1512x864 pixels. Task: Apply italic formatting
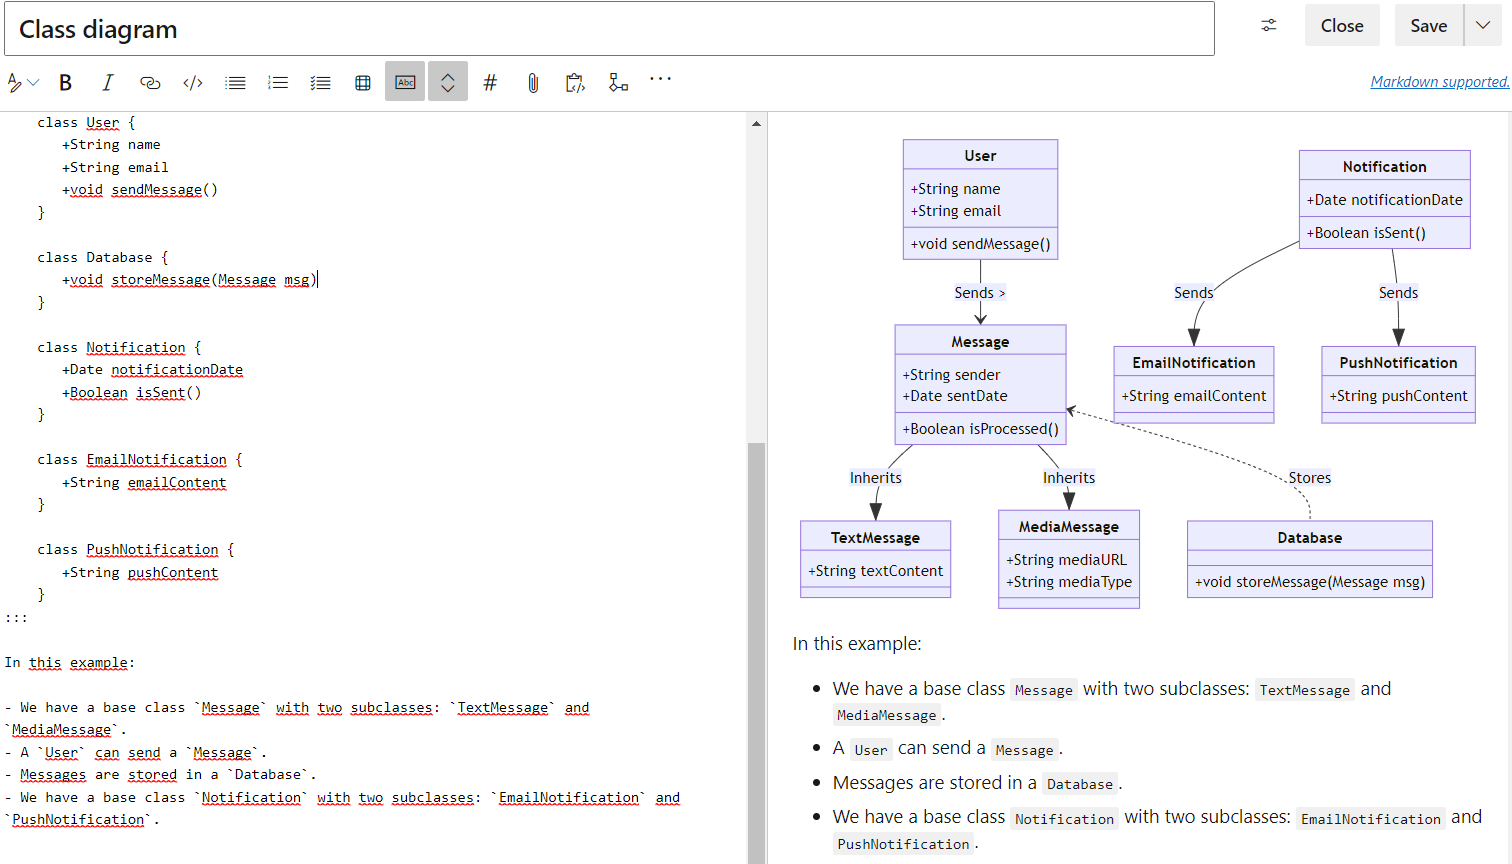coord(107,81)
